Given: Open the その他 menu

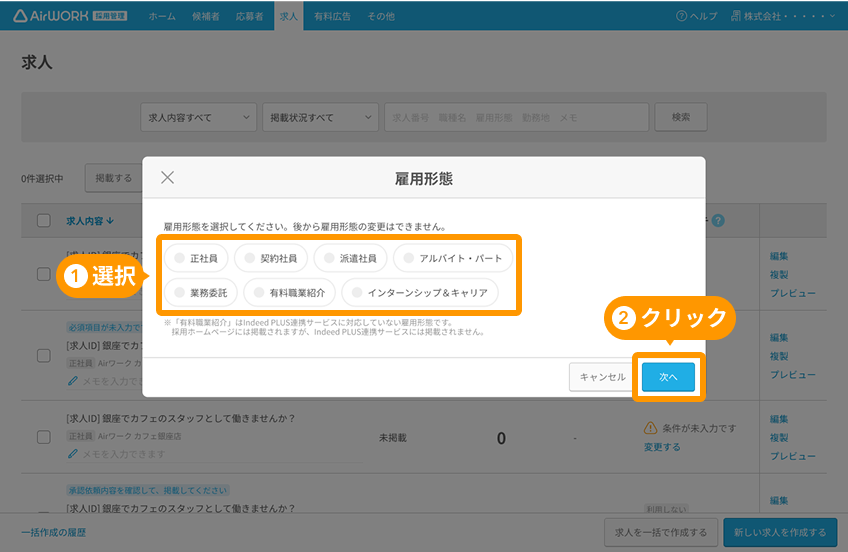Looking at the screenshot, I should click(381, 16).
